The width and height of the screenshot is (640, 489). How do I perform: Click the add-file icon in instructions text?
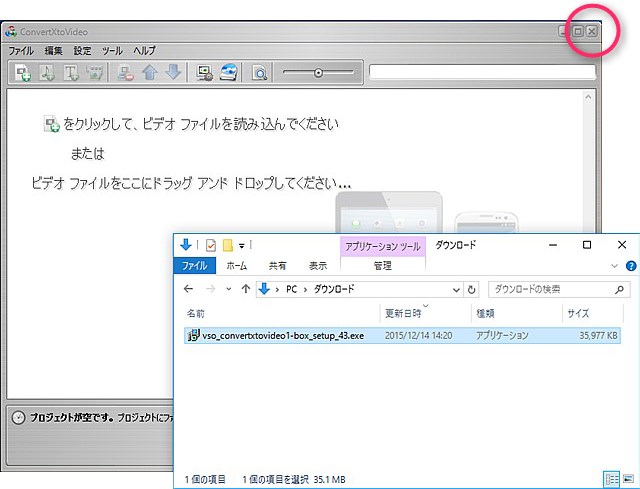[x=52, y=124]
